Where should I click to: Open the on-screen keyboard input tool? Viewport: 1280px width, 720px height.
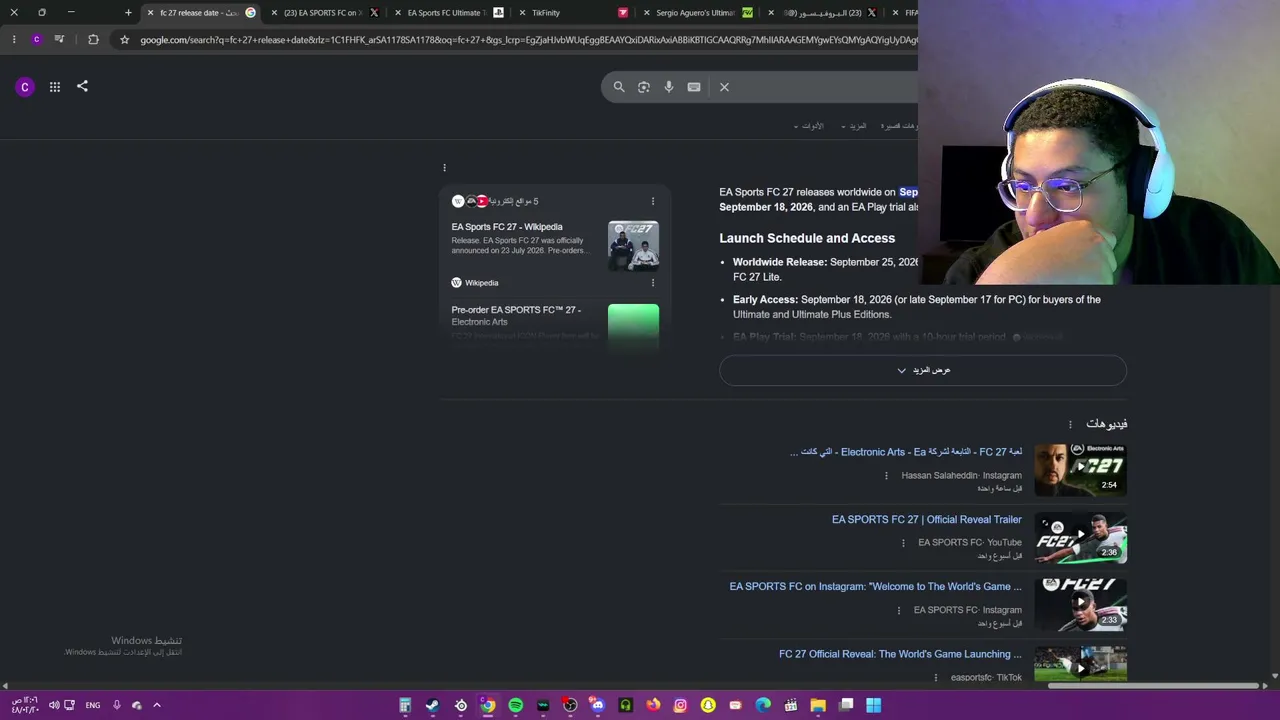pyautogui.click(x=694, y=87)
